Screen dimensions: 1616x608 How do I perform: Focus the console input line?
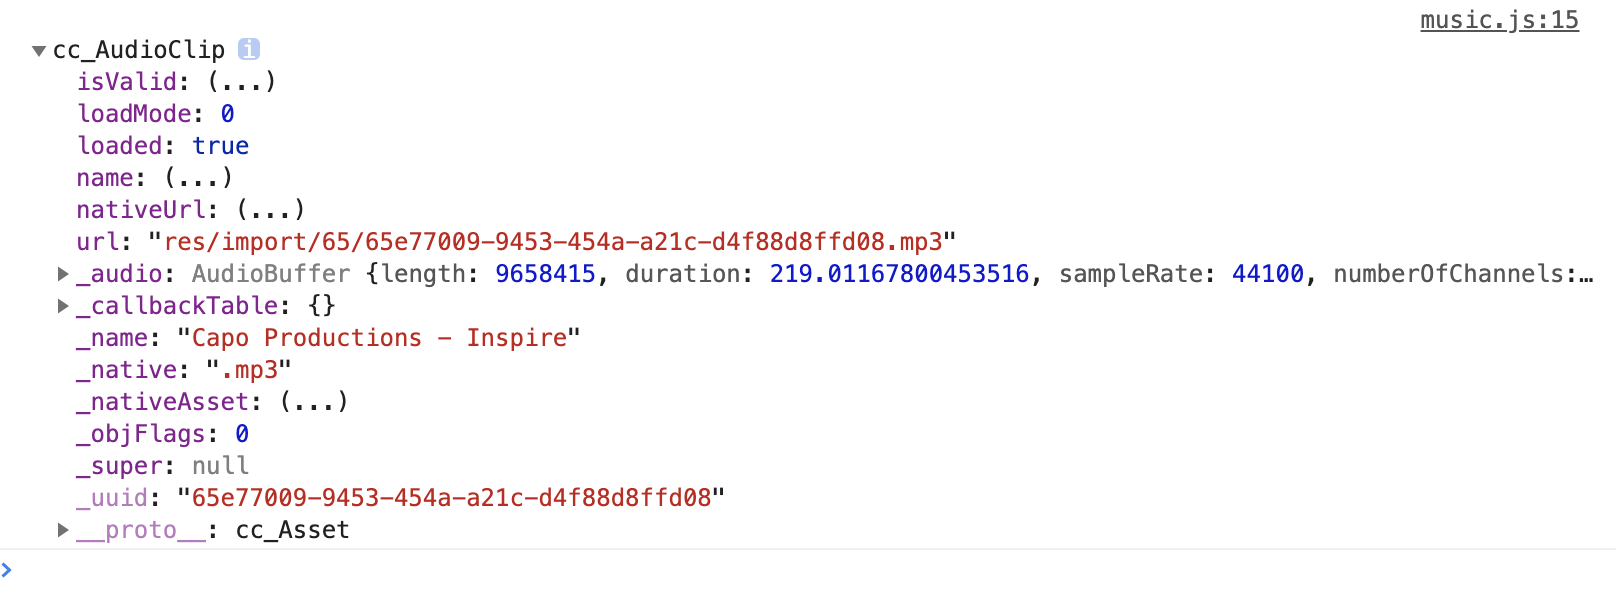[x=808, y=571]
